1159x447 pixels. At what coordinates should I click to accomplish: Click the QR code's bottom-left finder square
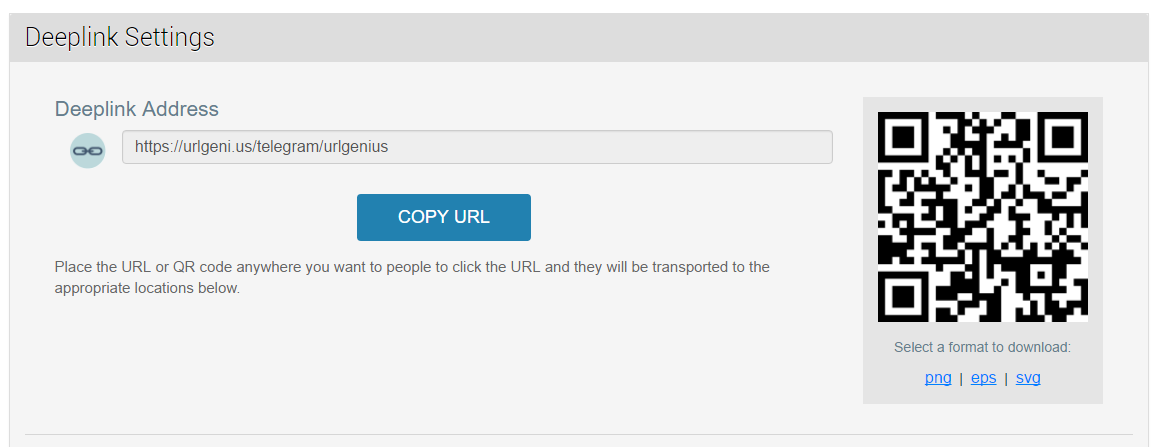pos(903,296)
